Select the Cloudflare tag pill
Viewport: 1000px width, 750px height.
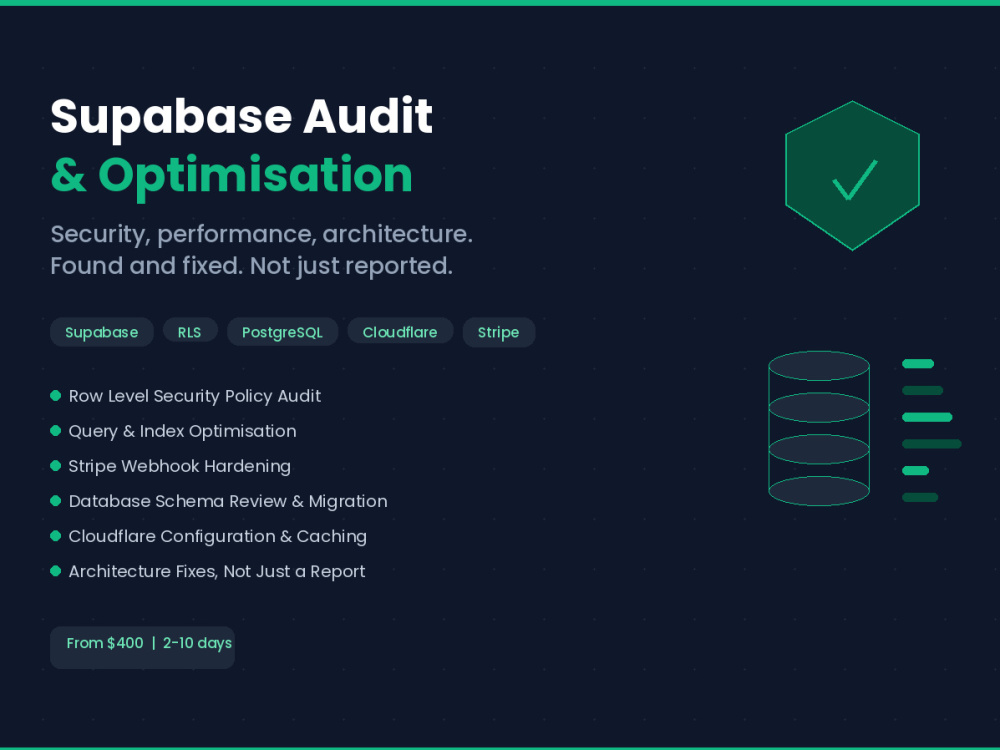tap(400, 330)
